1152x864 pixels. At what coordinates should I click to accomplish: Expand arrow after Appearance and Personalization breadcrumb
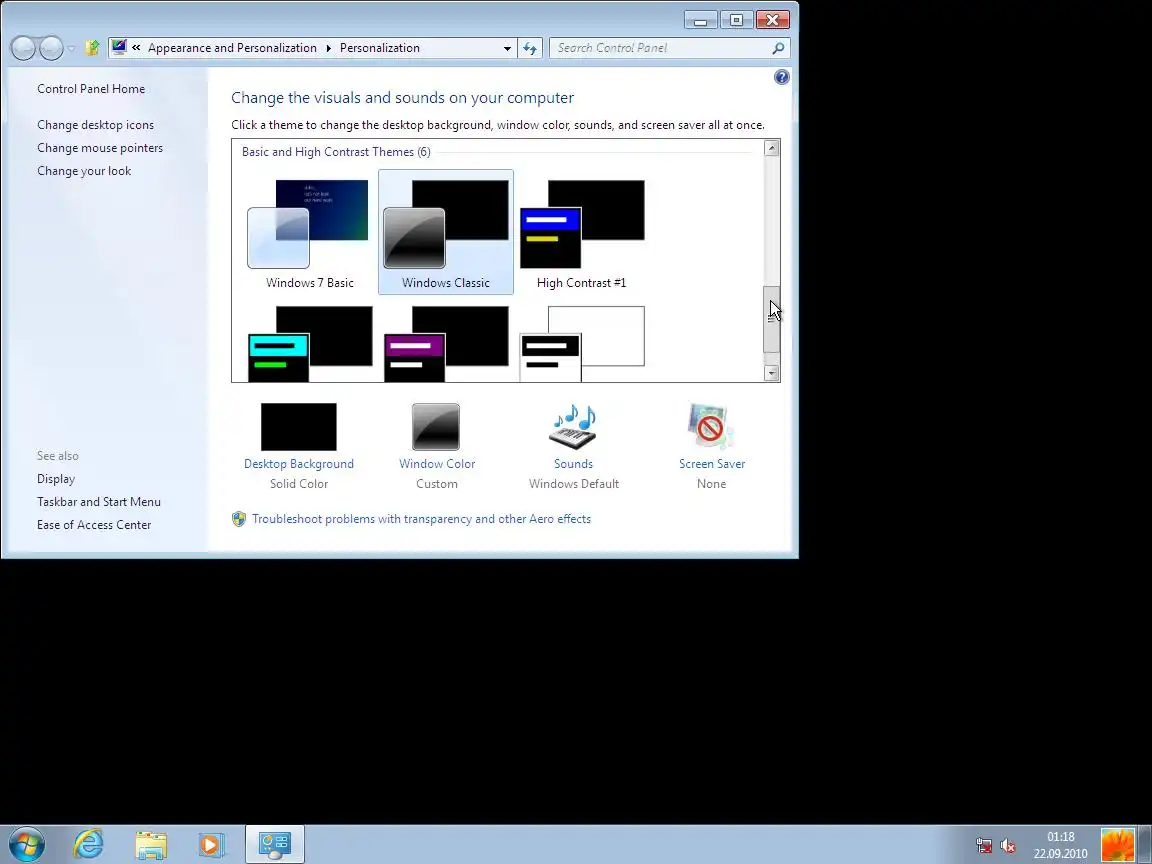(328, 48)
